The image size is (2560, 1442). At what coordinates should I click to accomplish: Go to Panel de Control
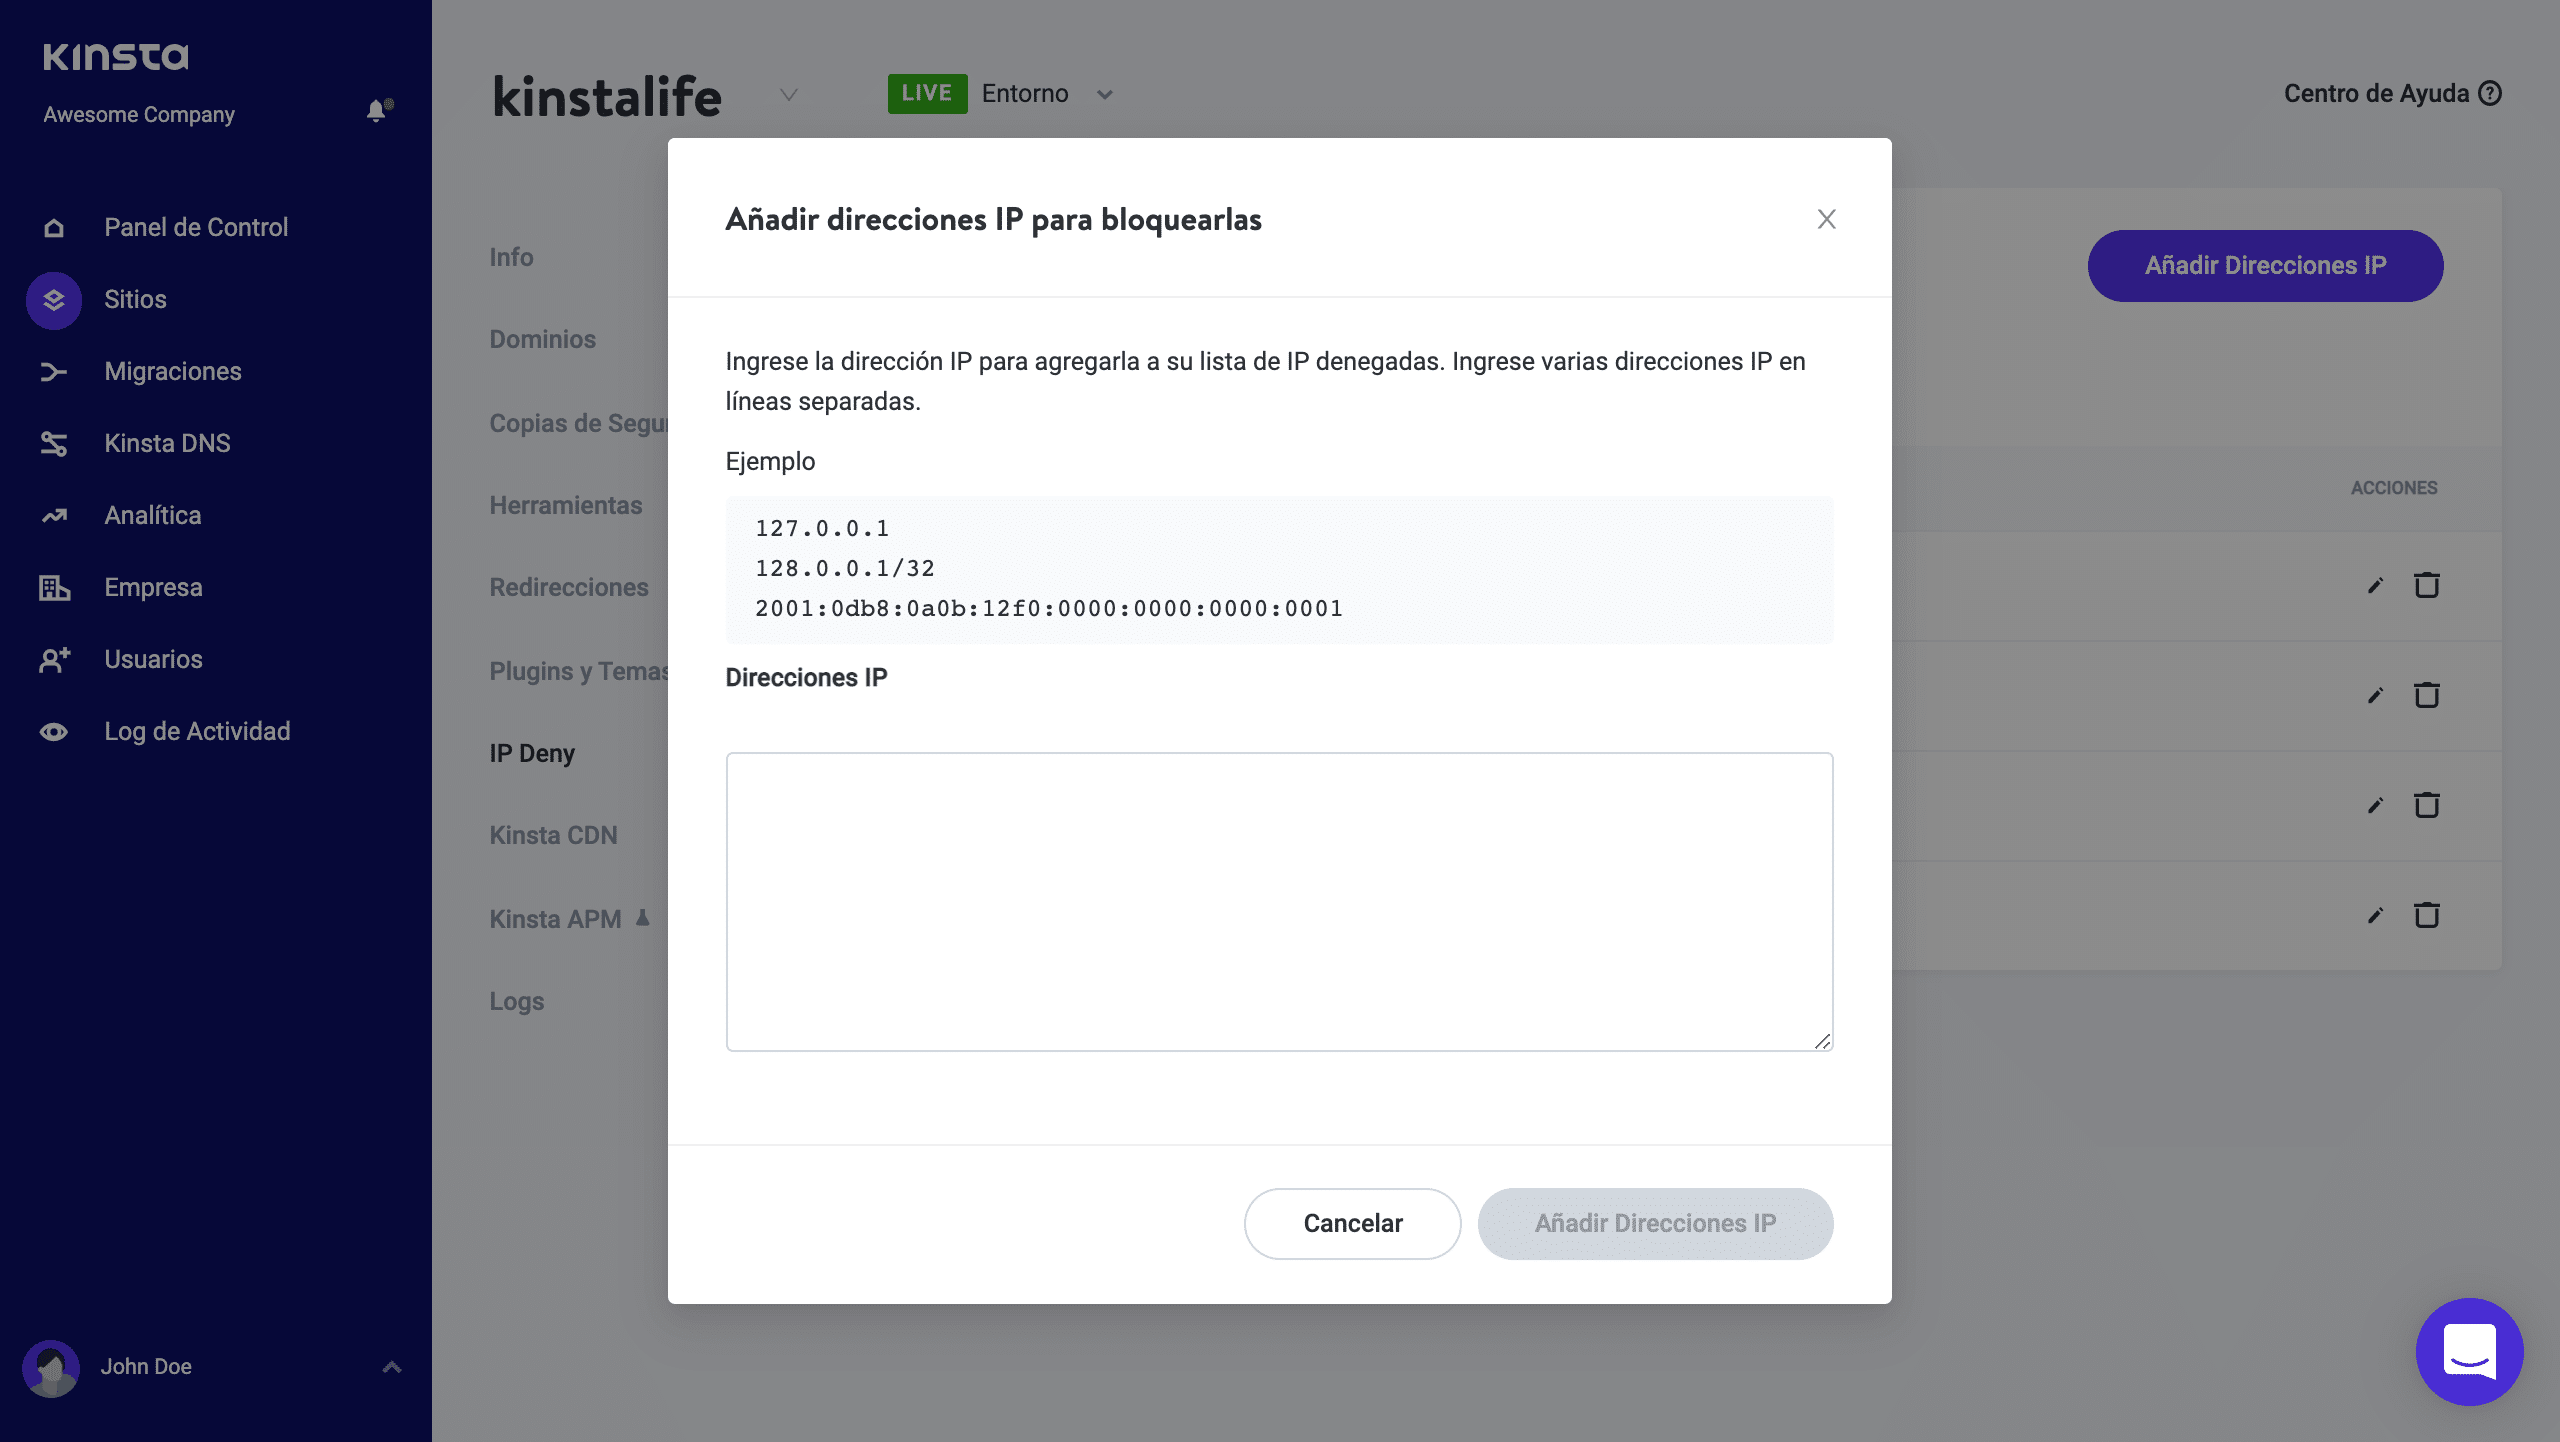pyautogui.click(x=196, y=228)
